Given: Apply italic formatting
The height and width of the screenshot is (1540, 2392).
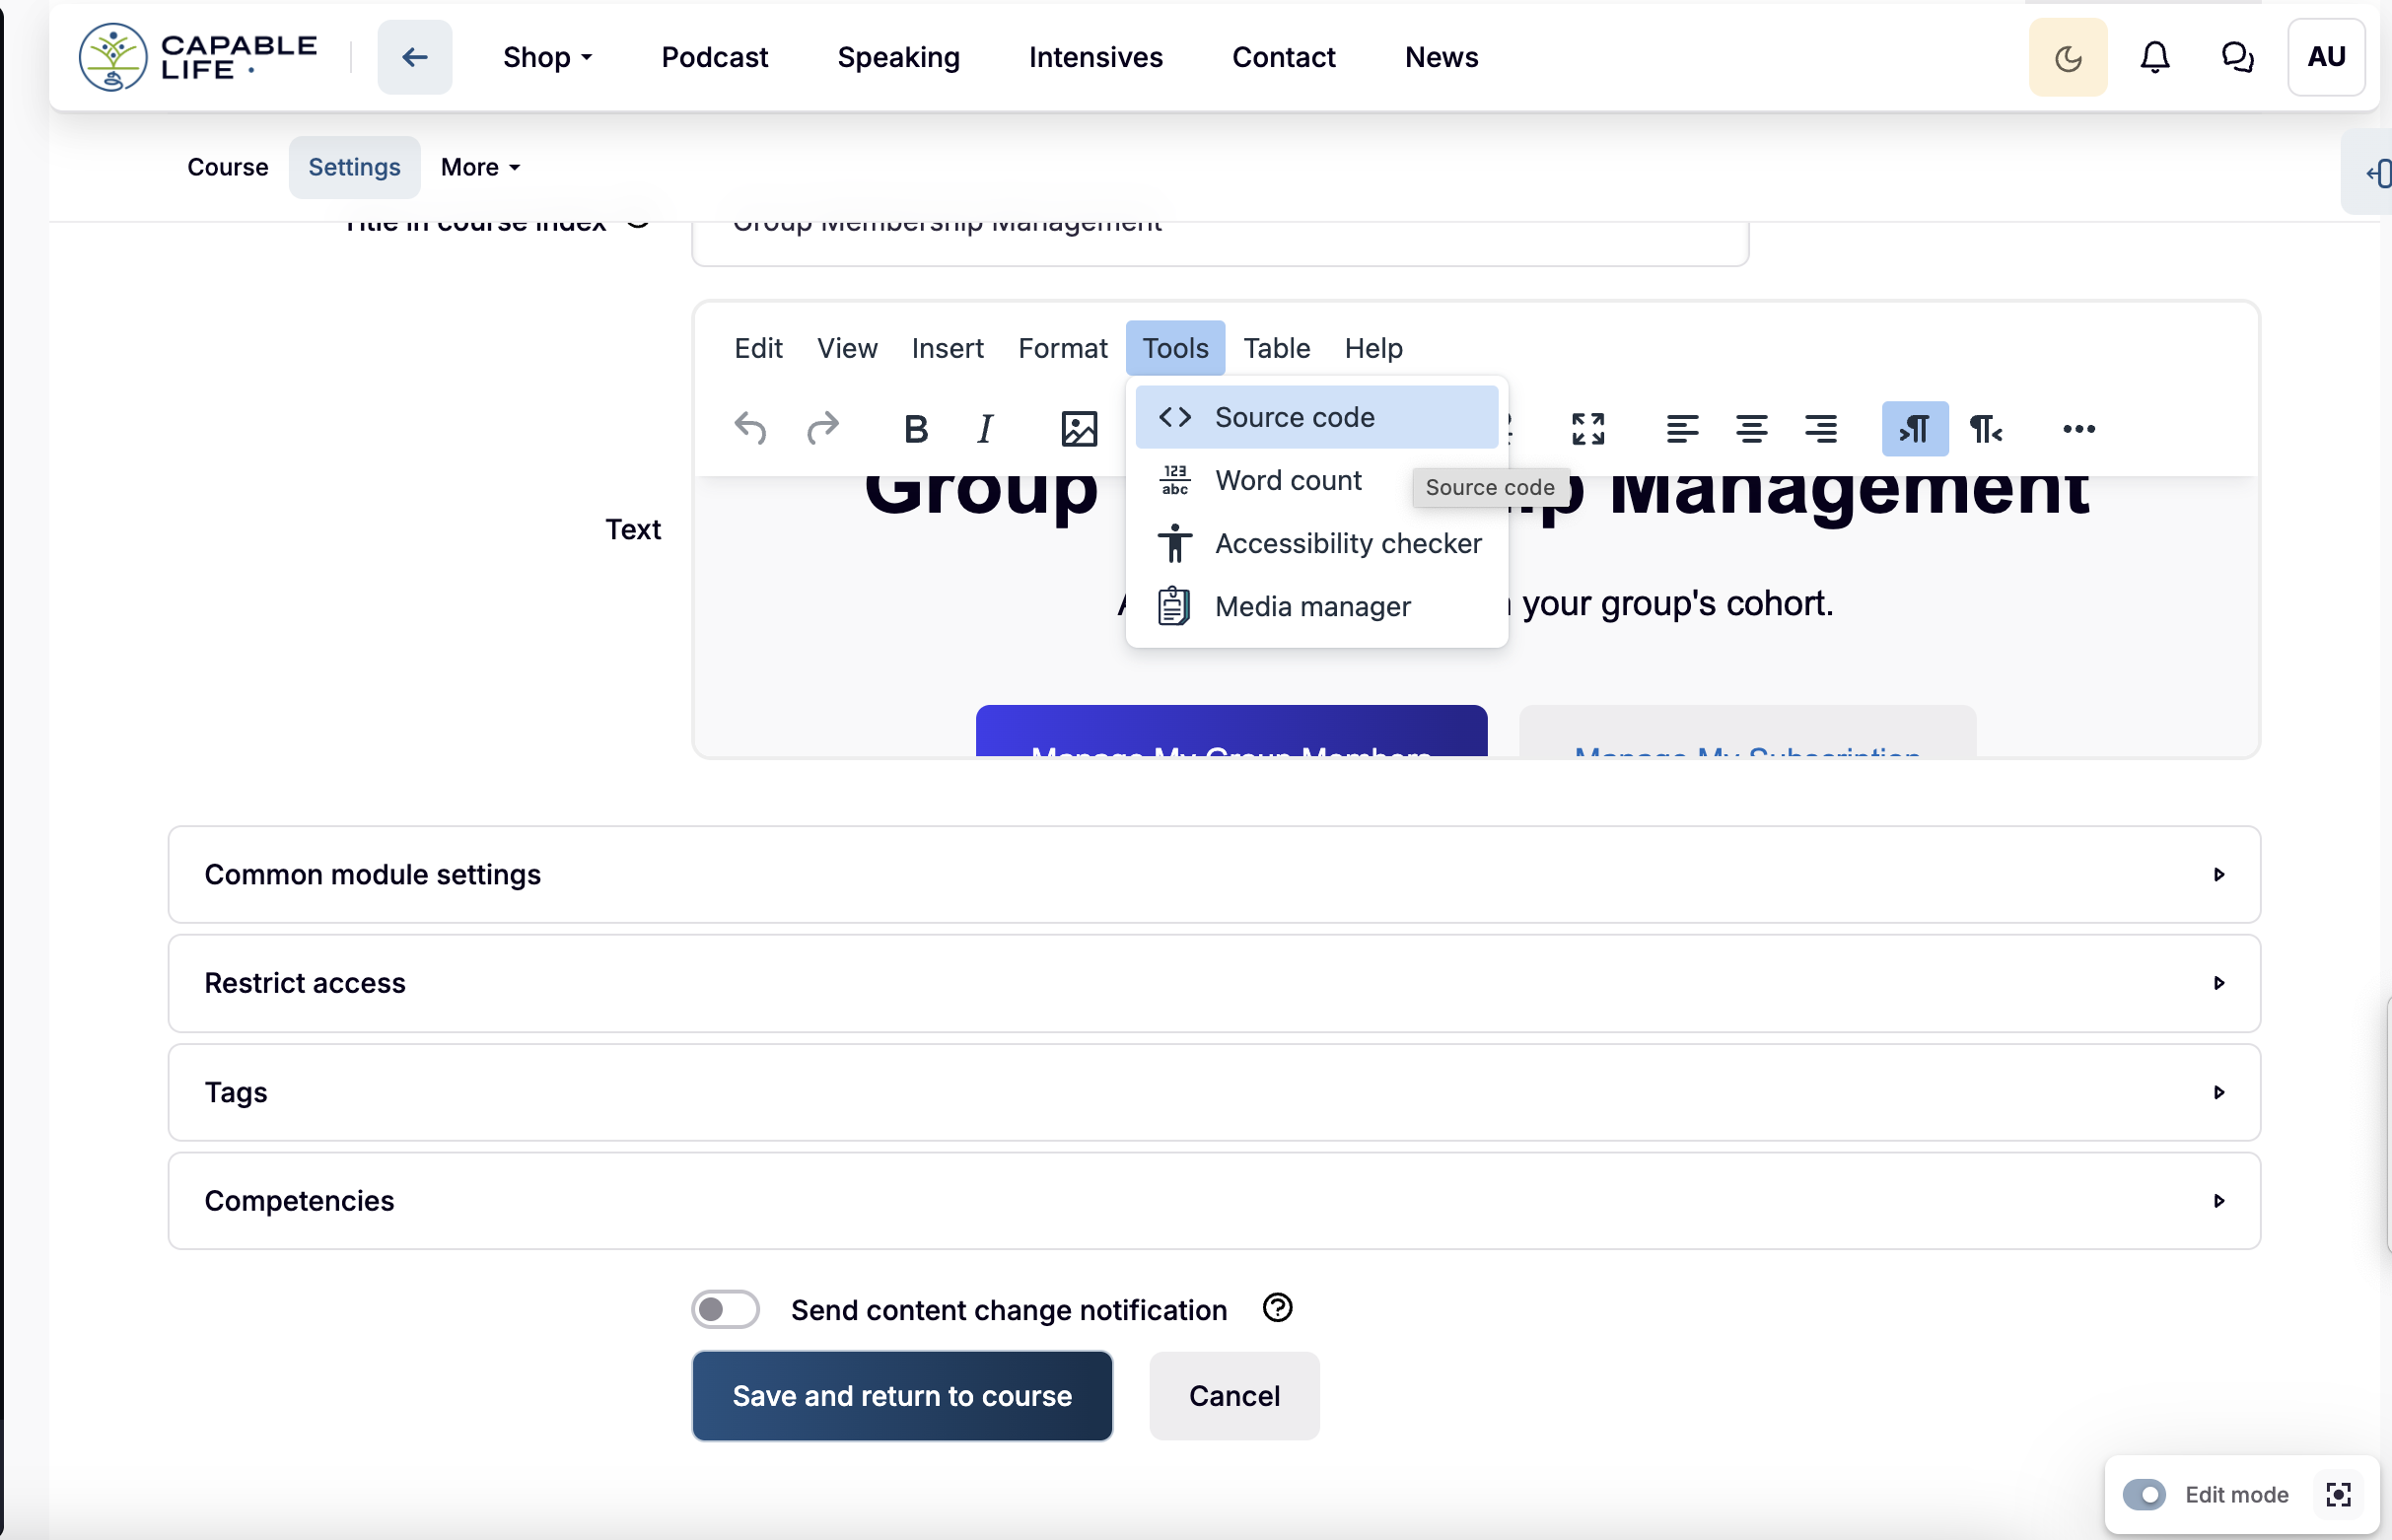Looking at the screenshot, I should [985, 429].
